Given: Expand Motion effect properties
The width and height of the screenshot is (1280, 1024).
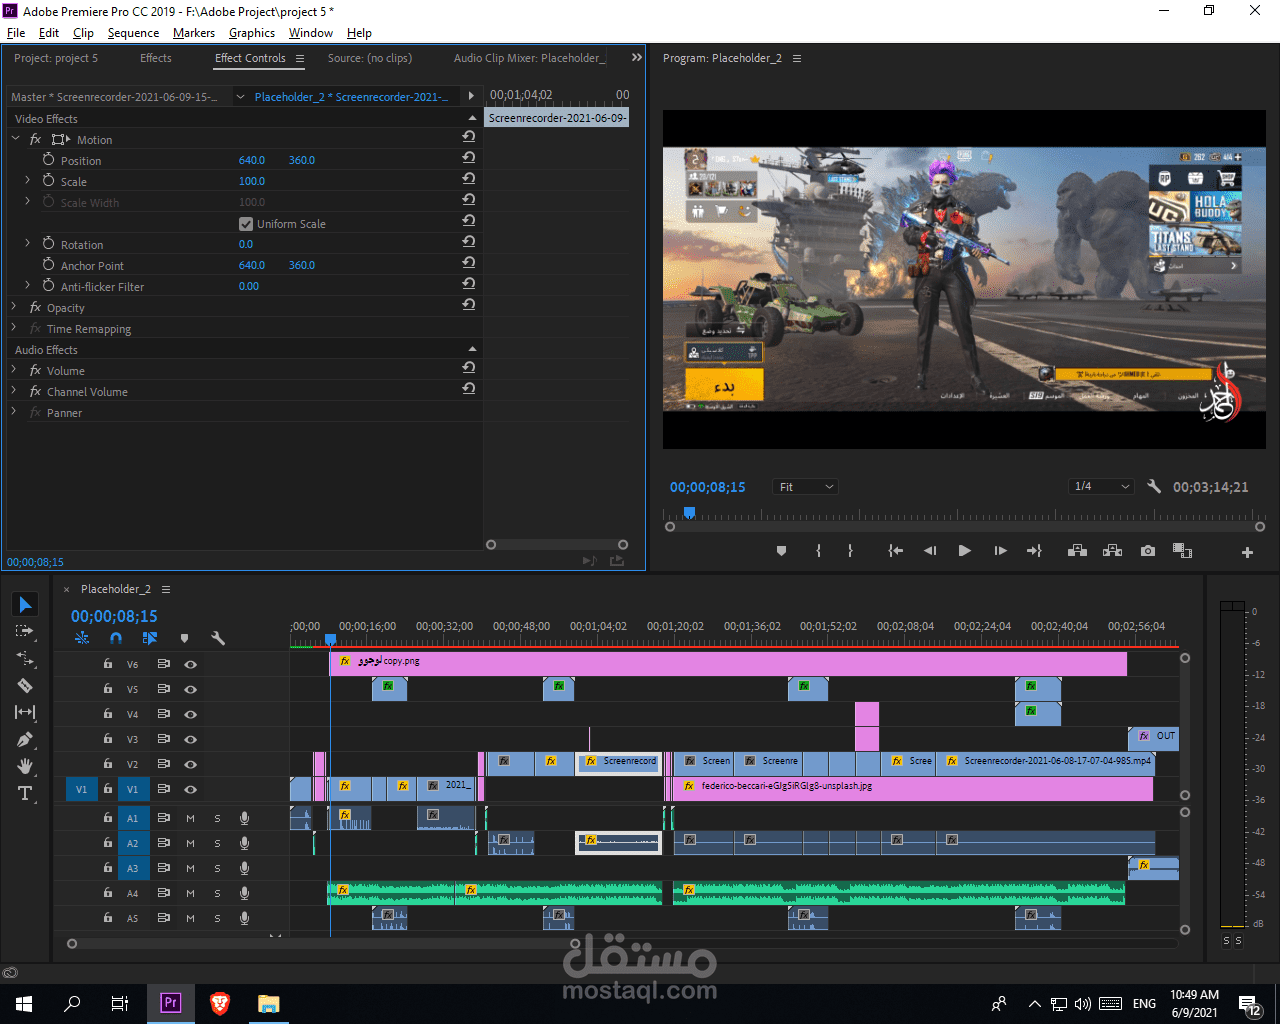Looking at the screenshot, I should (15, 139).
